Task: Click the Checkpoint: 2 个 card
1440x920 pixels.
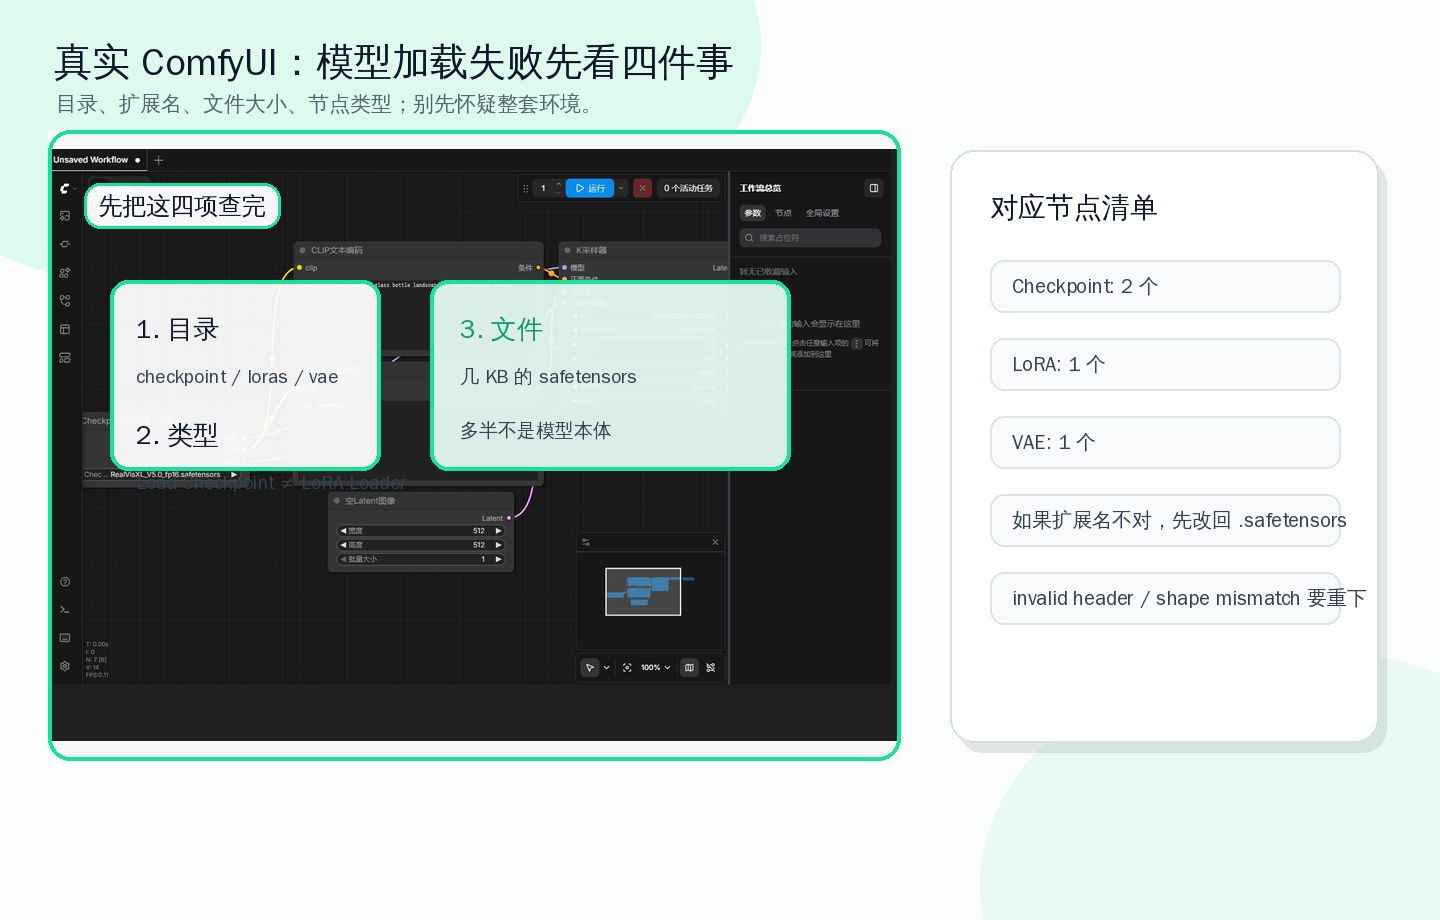Action: click(1165, 287)
